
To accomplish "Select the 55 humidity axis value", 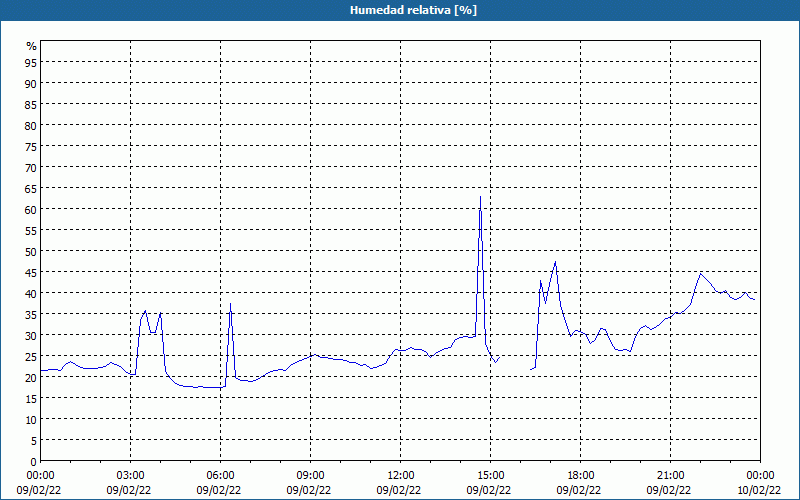I will pos(31,231).
